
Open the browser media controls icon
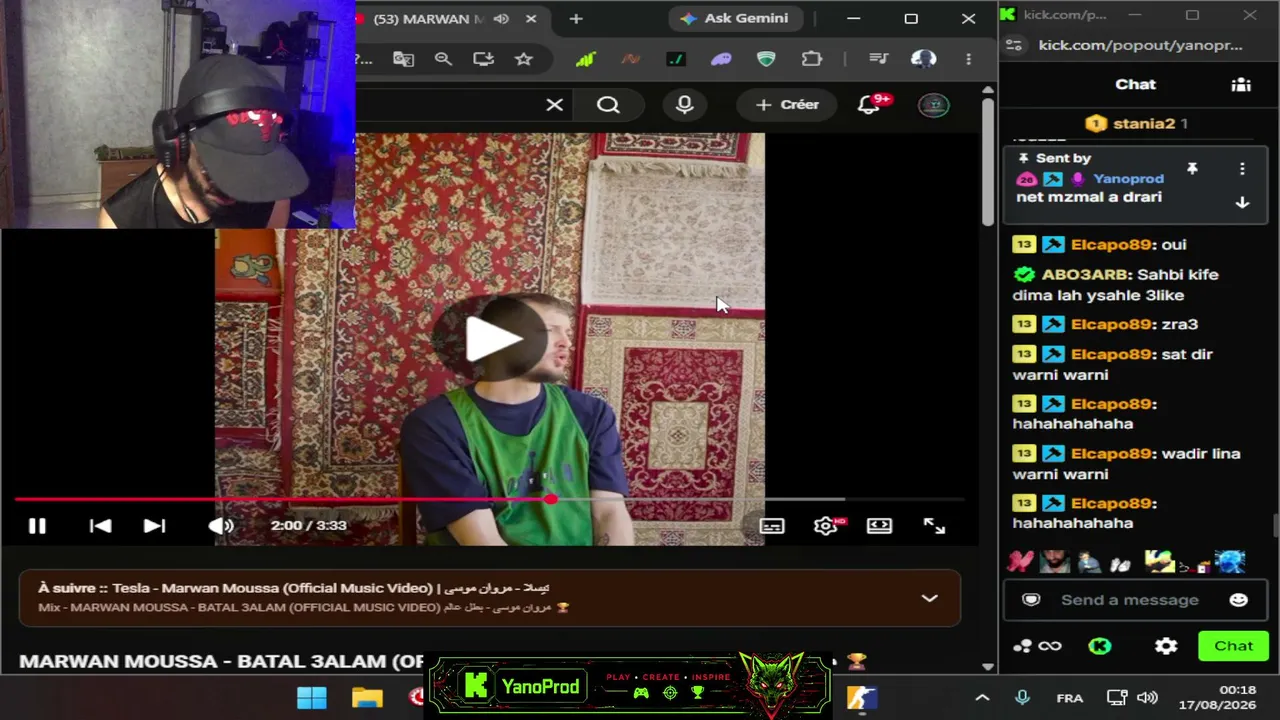tap(879, 59)
